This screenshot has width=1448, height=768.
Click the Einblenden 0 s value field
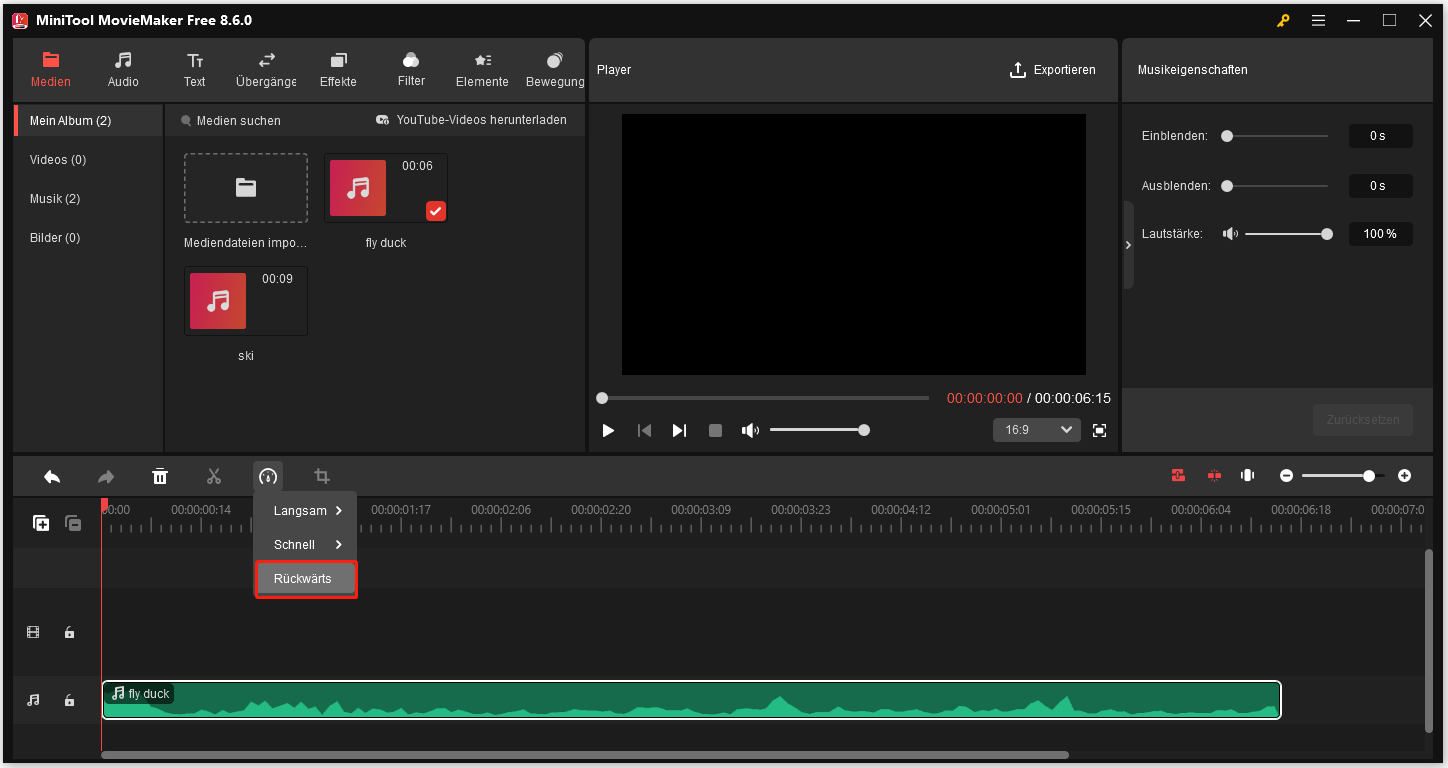tap(1380, 136)
